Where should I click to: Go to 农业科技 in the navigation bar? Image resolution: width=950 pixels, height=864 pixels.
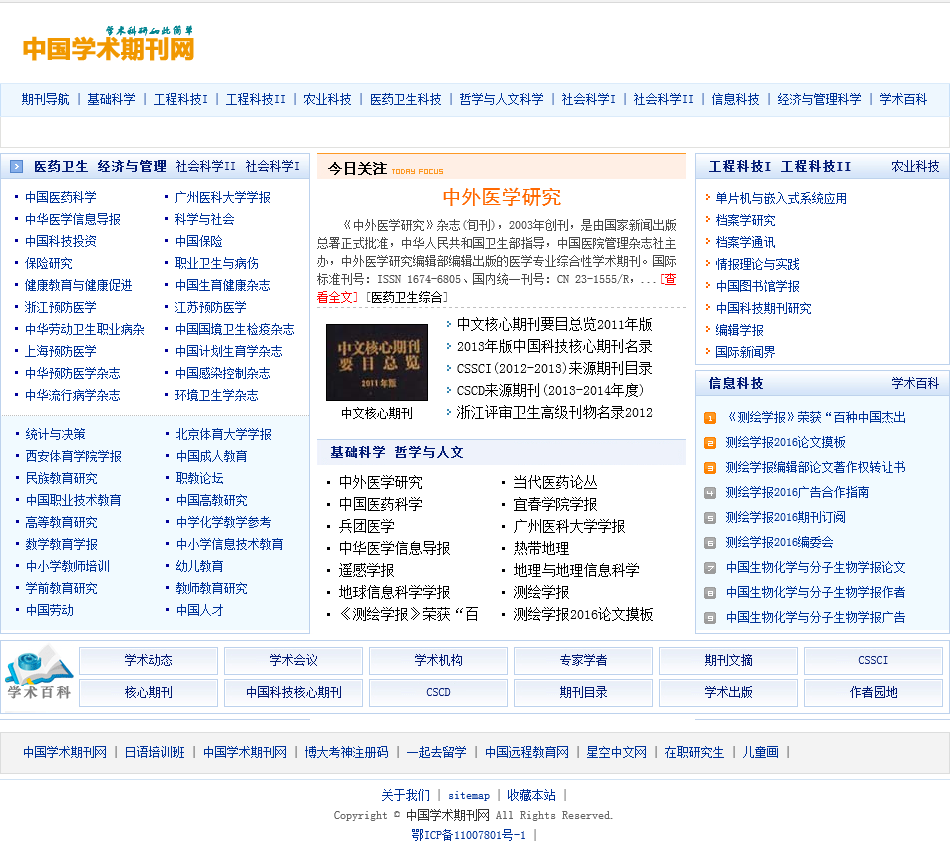pos(327,99)
